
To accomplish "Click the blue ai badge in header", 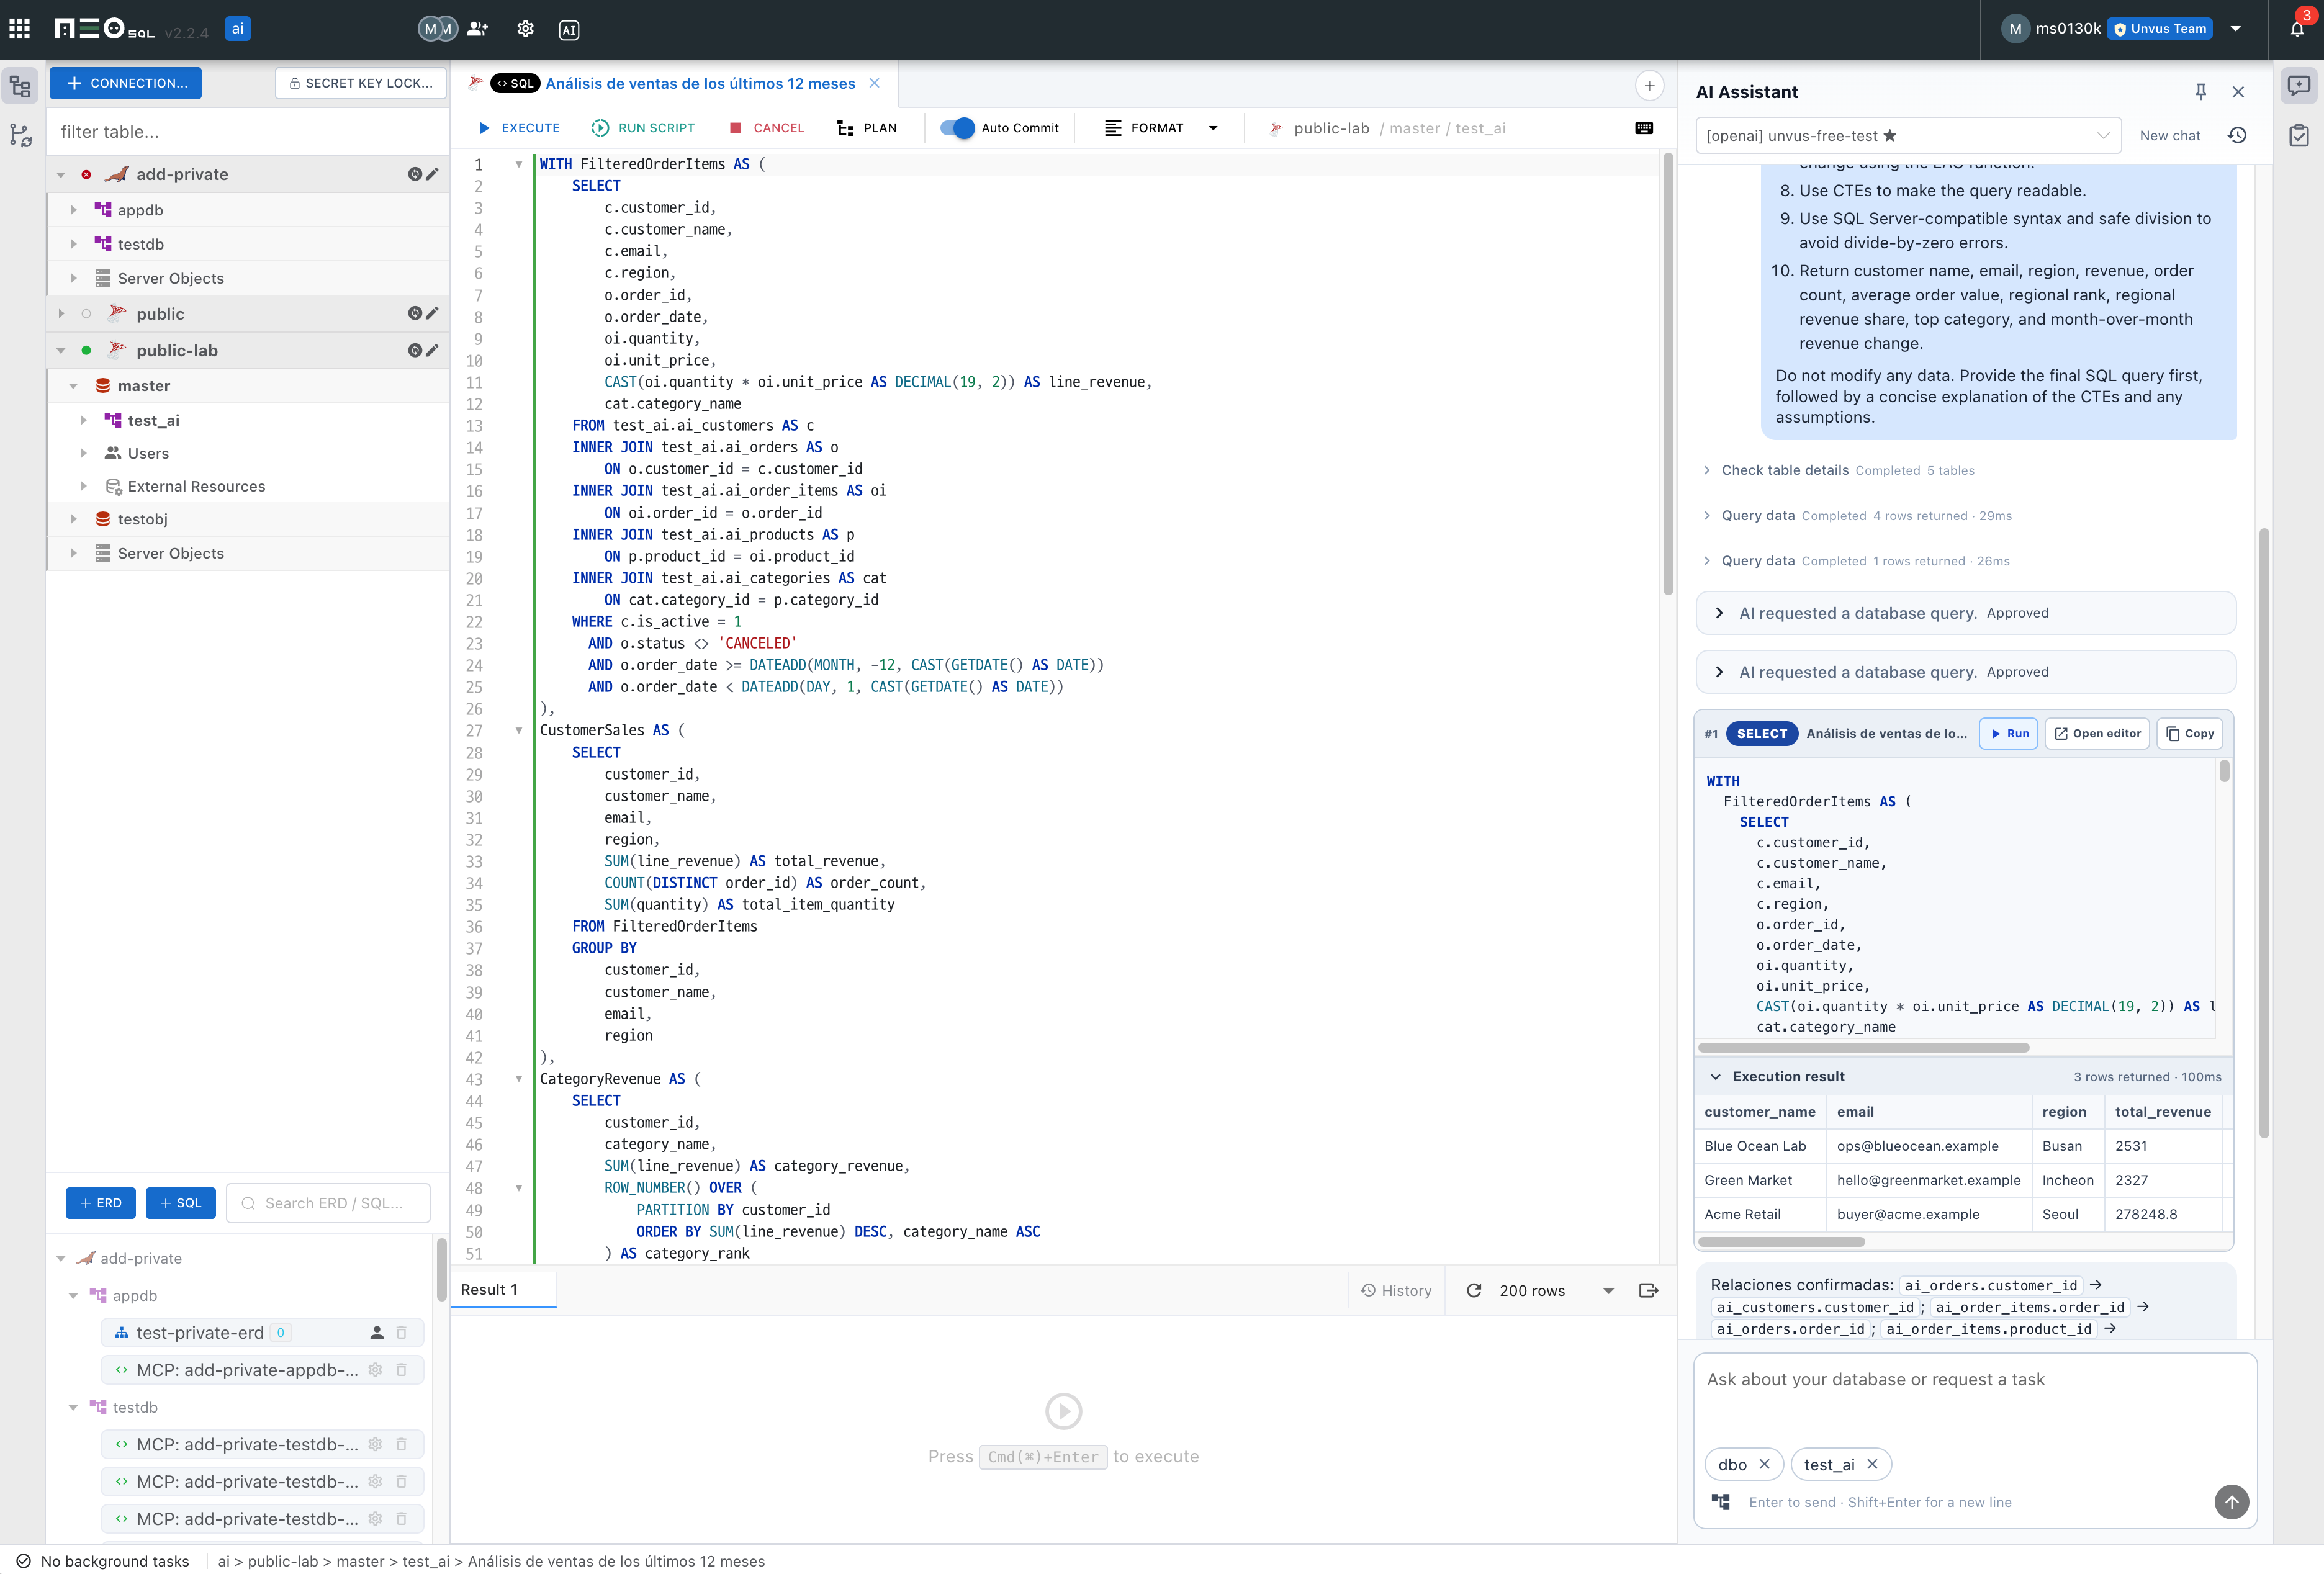I will [237, 29].
